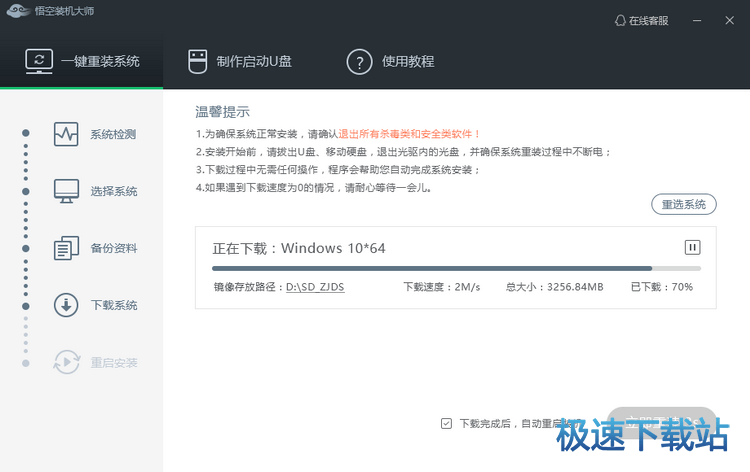The image size is (750, 472).
Task: Click the 悟空装机大师 cloud logo
Action: (x=18, y=11)
